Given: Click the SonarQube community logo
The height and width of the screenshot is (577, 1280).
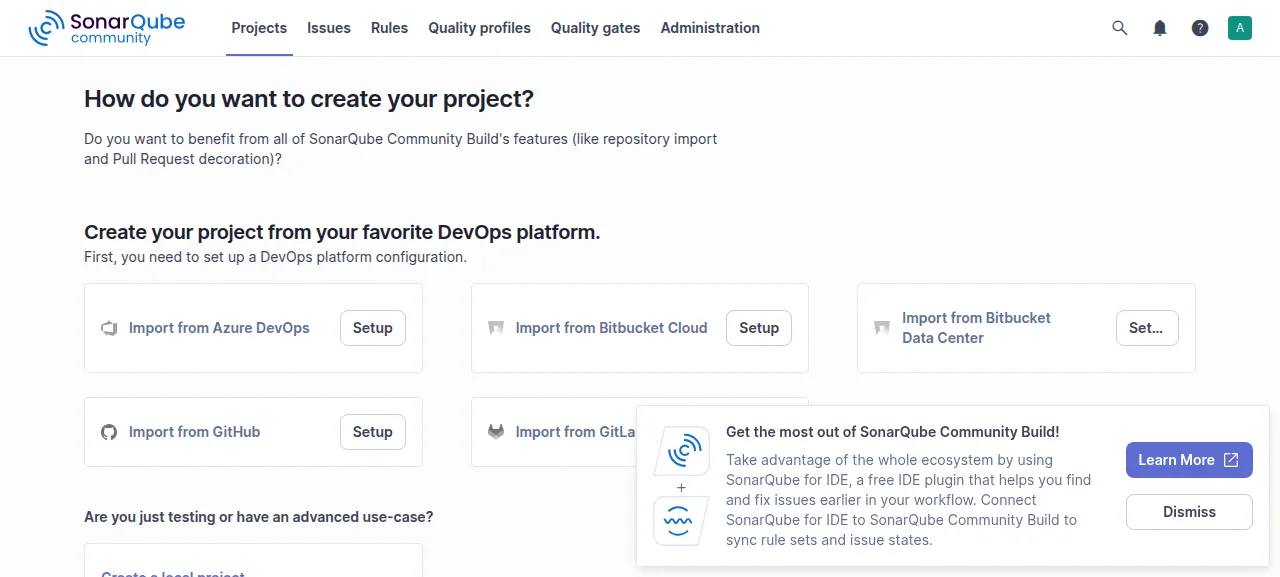Looking at the screenshot, I should click(107, 28).
